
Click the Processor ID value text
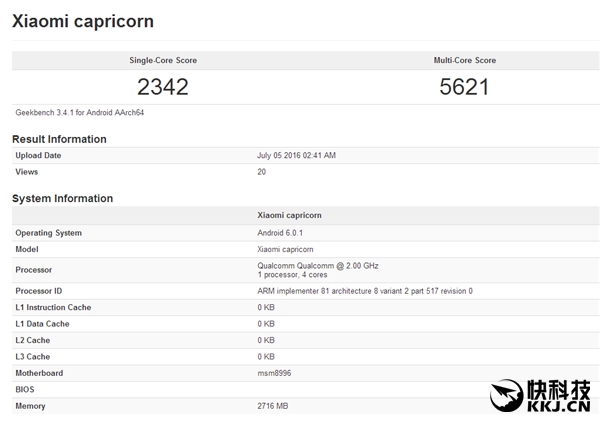click(x=365, y=290)
